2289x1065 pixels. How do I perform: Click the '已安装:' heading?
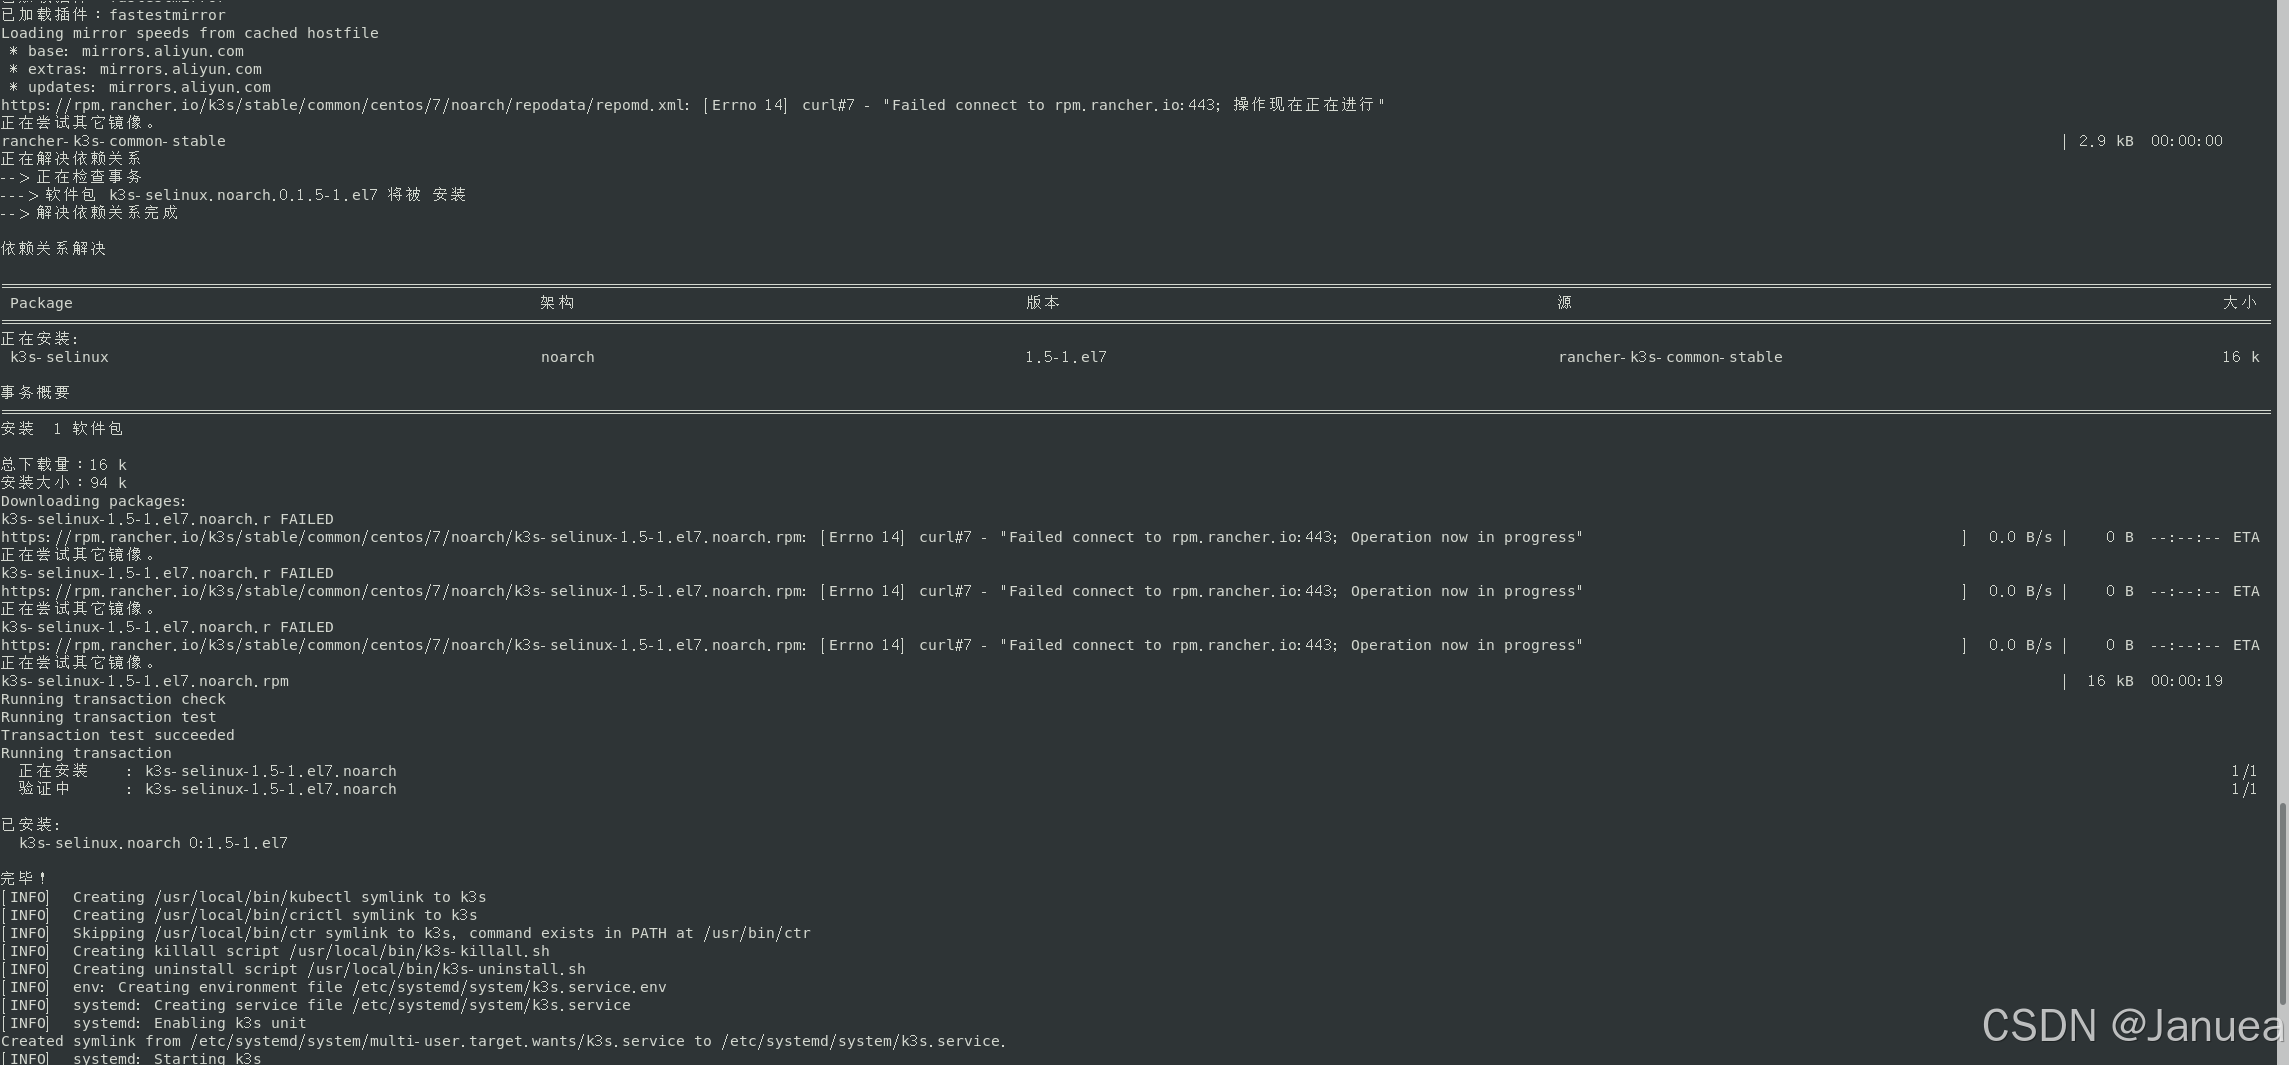point(31,825)
